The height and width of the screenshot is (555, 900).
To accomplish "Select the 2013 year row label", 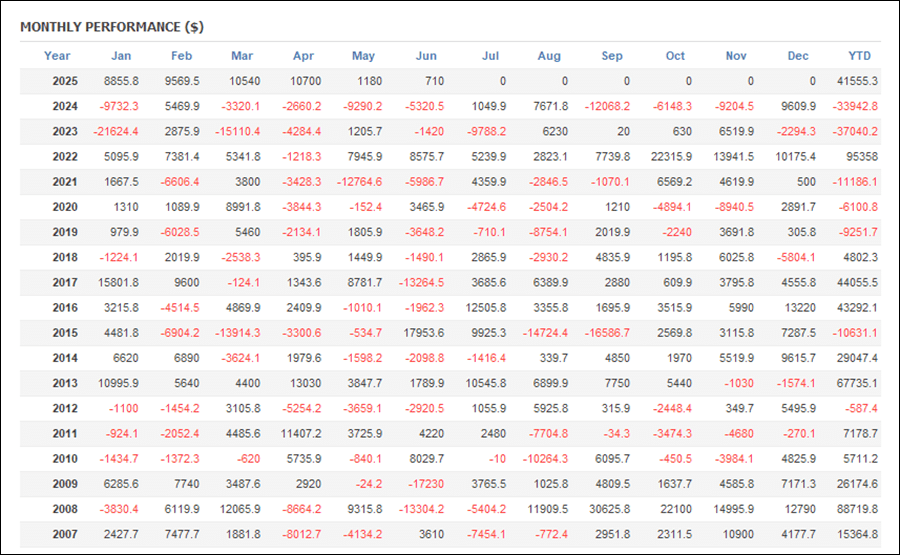I will 65,383.
